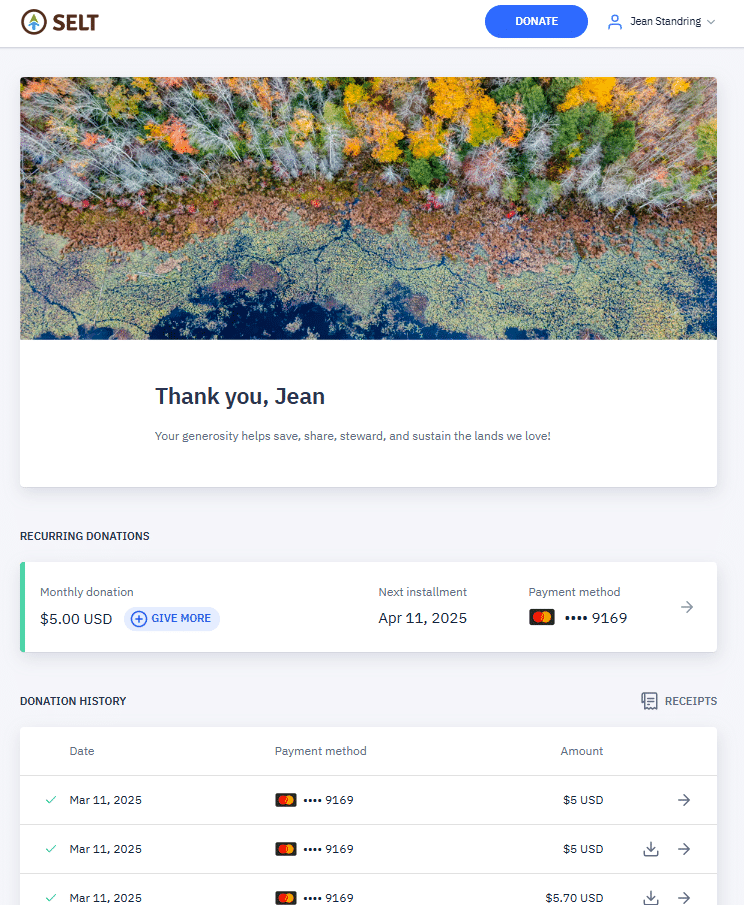Click the SELT logo in header
Image resolution: width=744 pixels, height=905 pixels.
coord(60,21)
